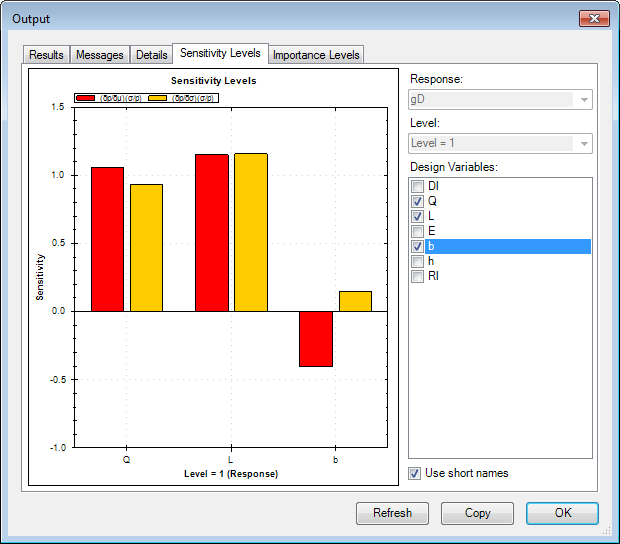Toggle the Use short names checkbox

(416, 473)
